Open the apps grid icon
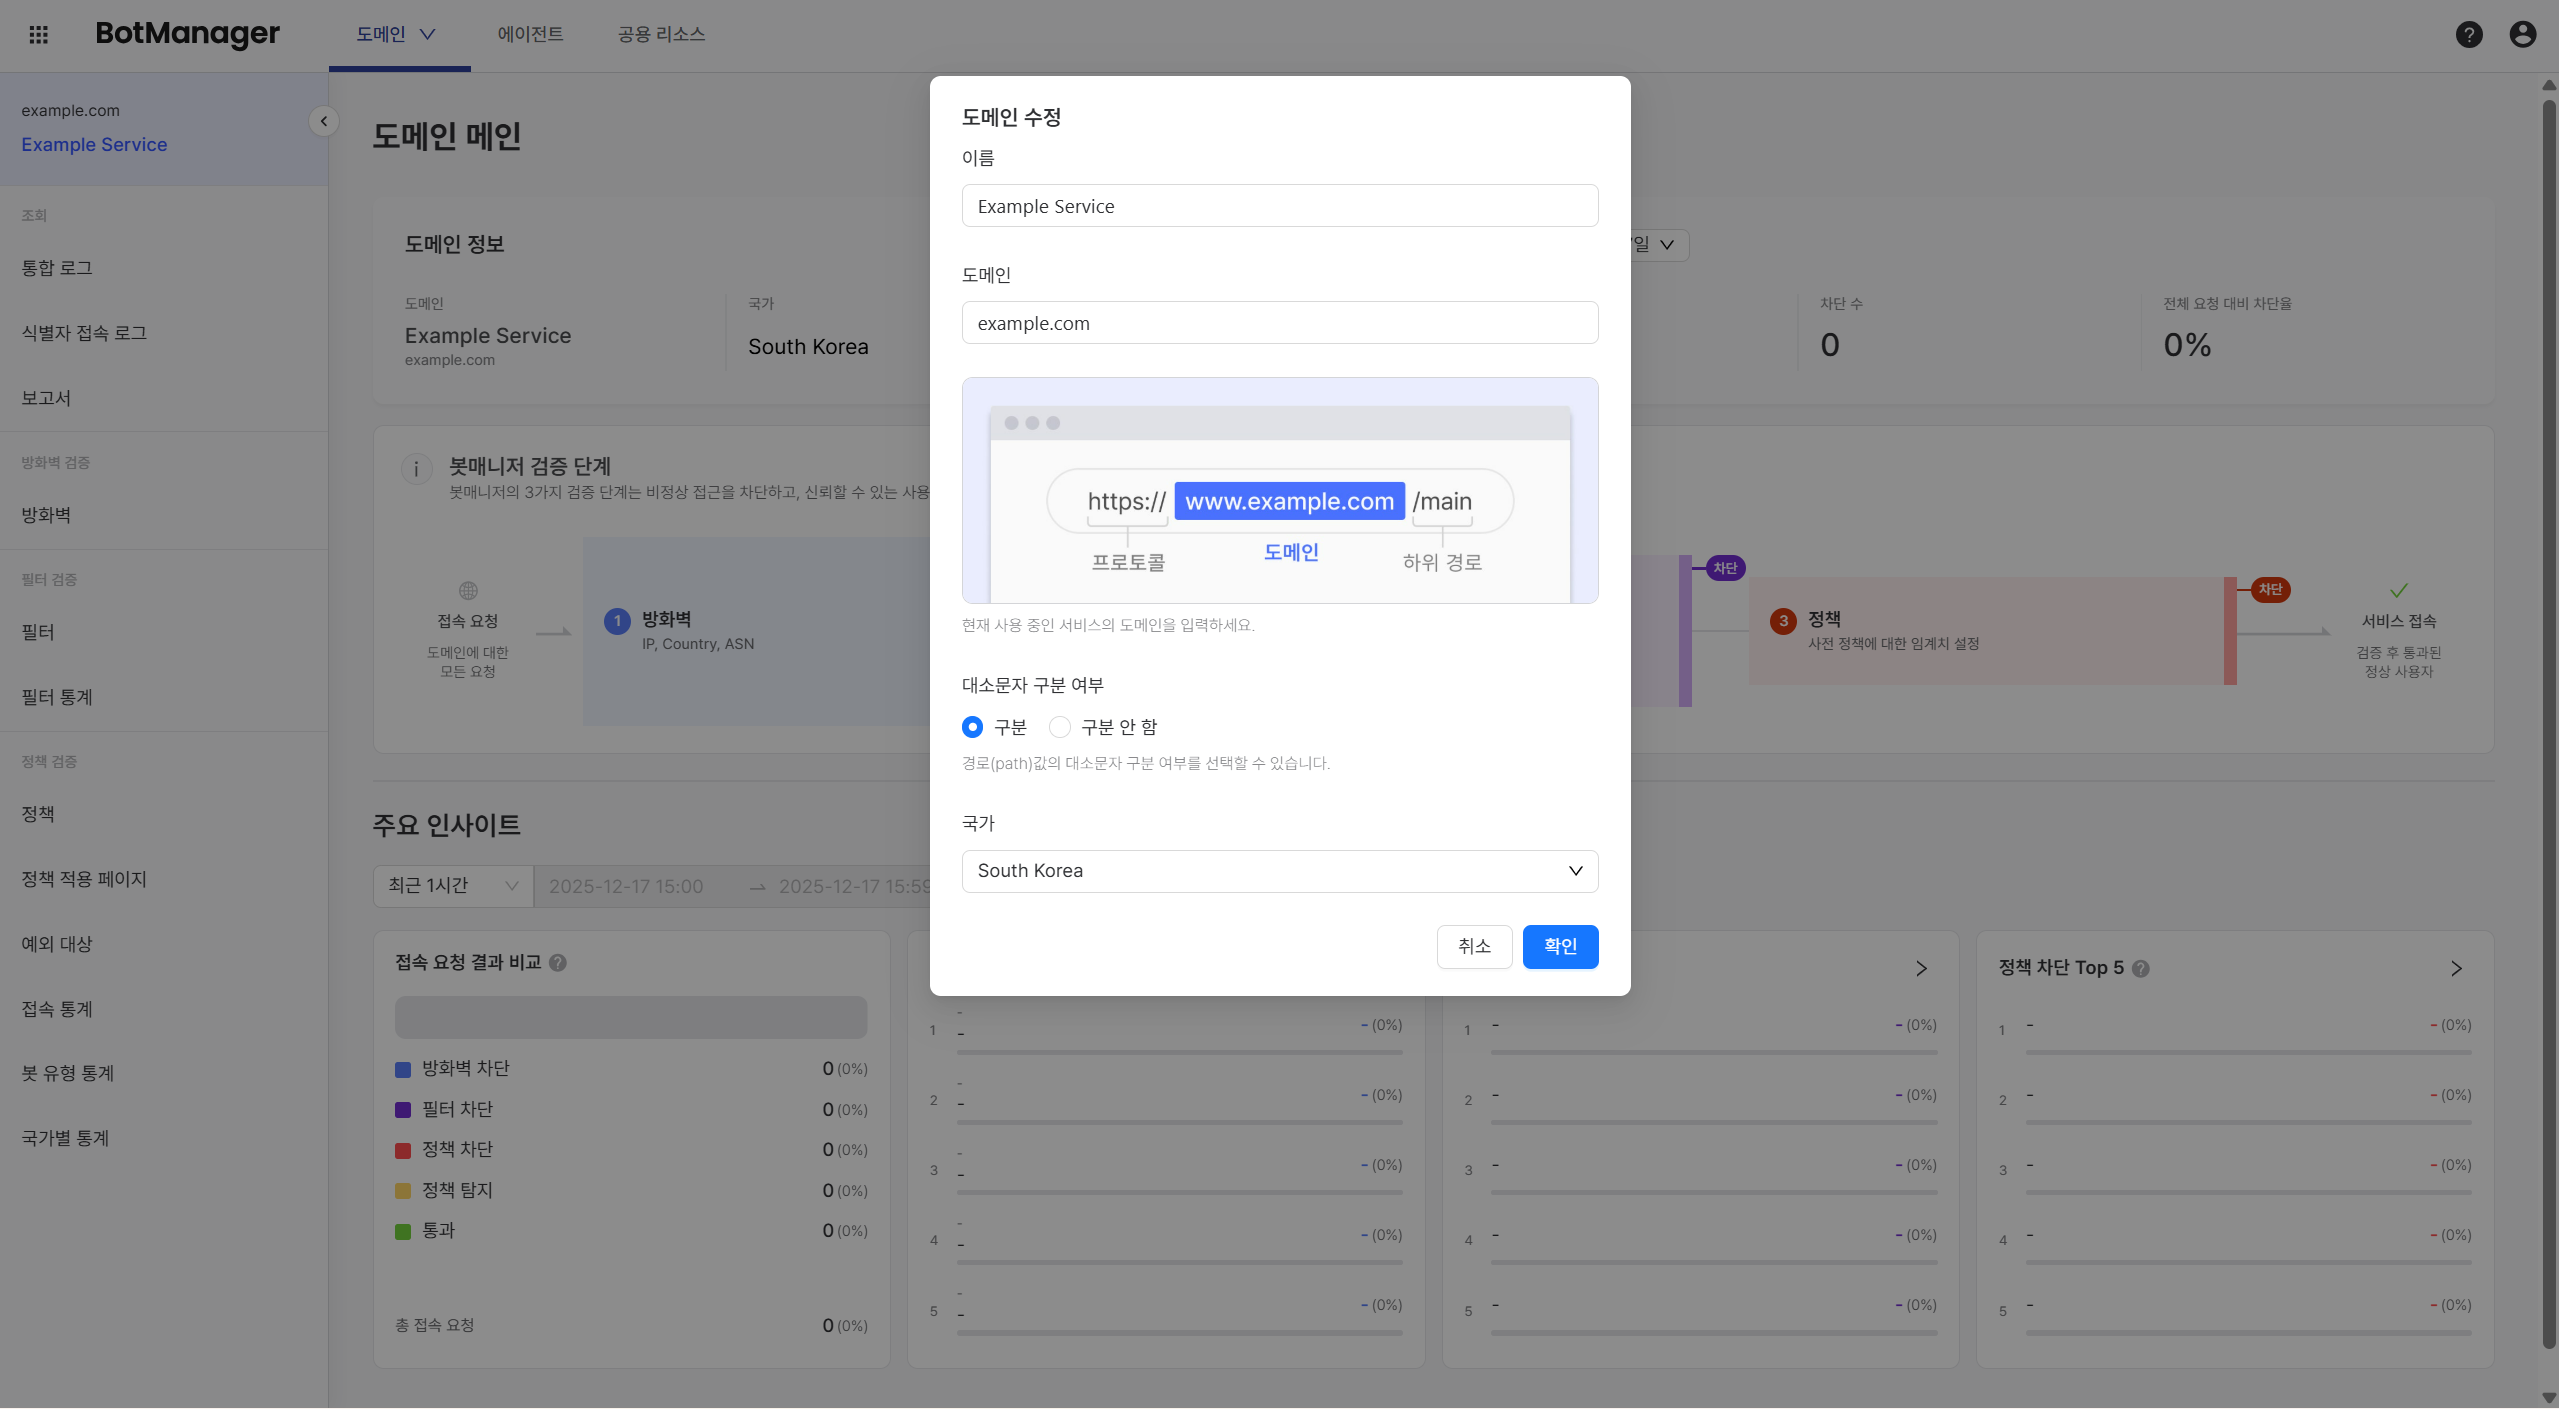The height and width of the screenshot is (1409, 2559). [x=38, y=35]
